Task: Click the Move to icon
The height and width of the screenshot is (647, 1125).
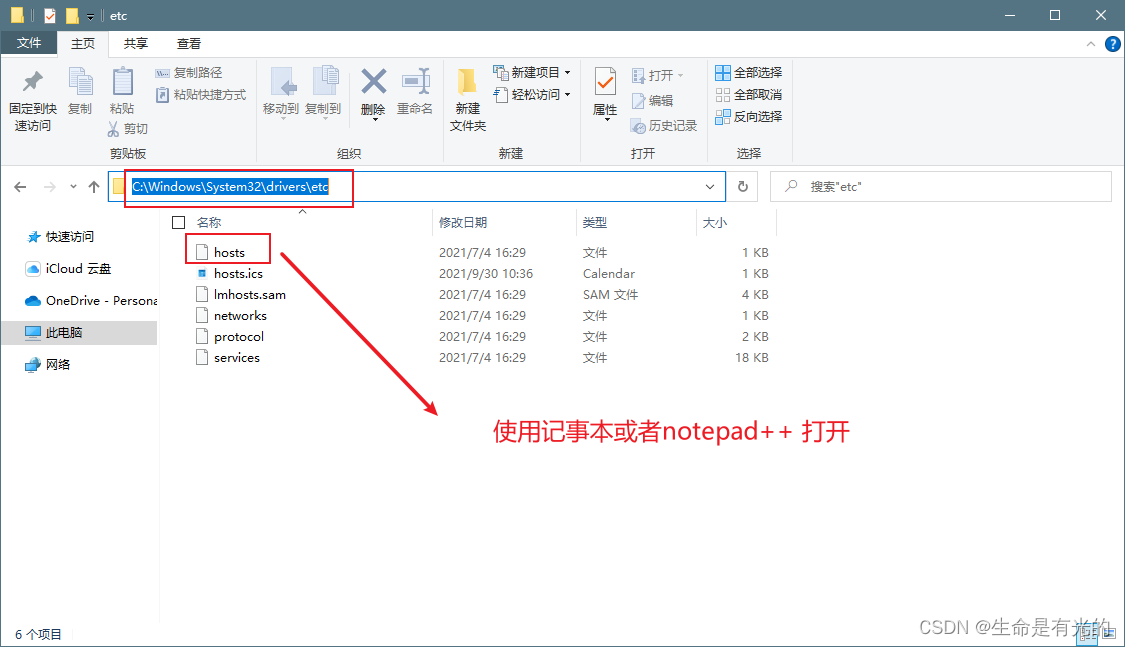Action: (281, 84)
